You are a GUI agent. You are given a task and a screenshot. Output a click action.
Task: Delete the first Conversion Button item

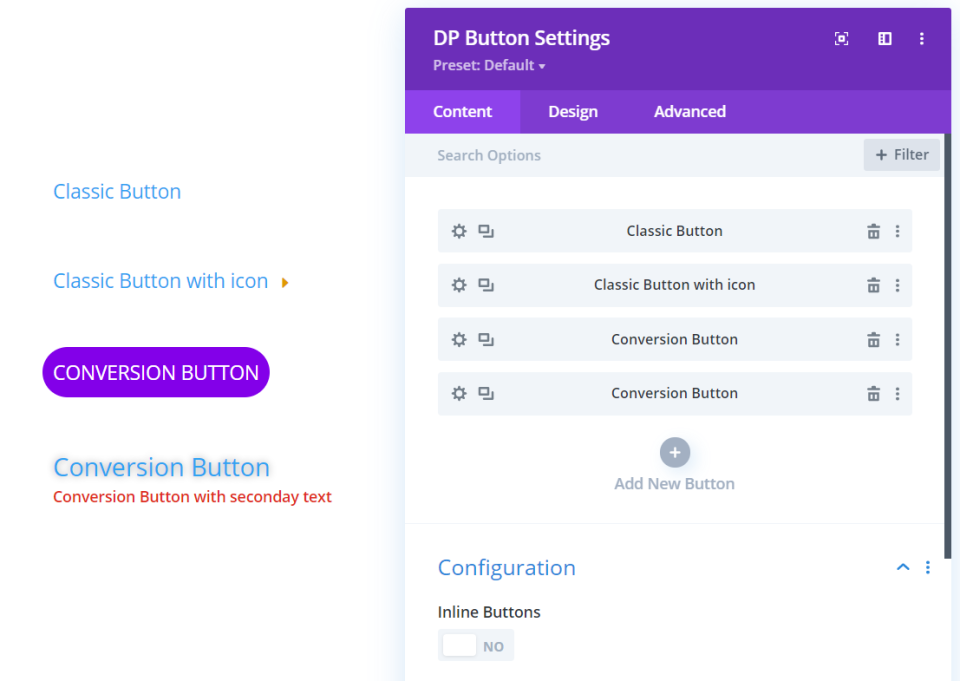pyautogui.click(x=873, y=340)
